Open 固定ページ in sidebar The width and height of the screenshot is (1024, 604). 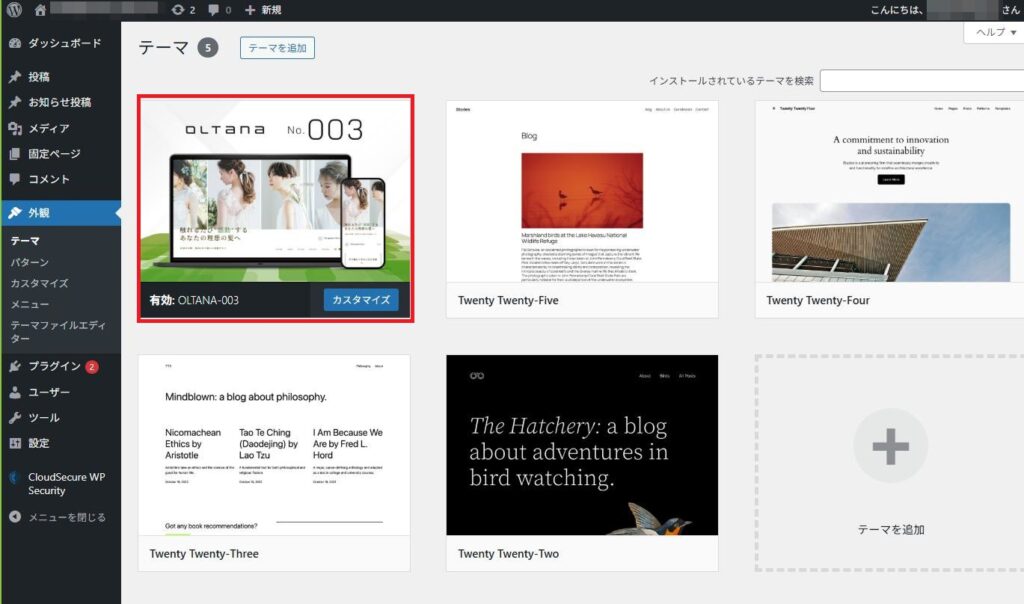click(61, 153)
